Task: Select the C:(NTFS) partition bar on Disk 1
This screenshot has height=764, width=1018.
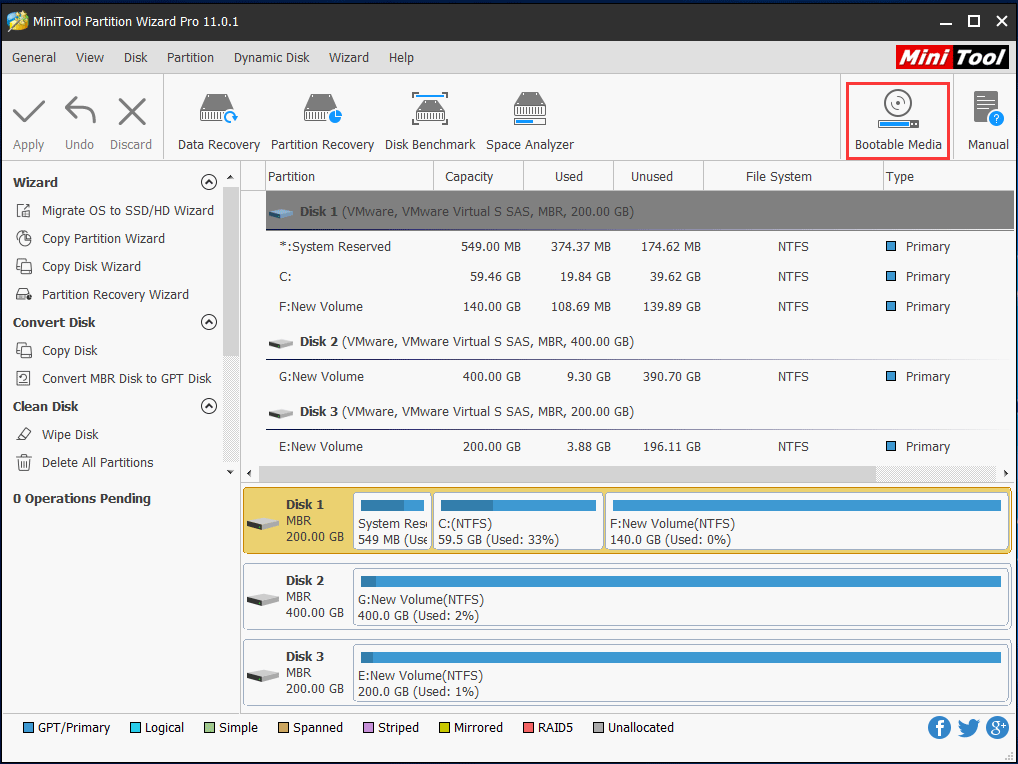Action: pos(518,521)
